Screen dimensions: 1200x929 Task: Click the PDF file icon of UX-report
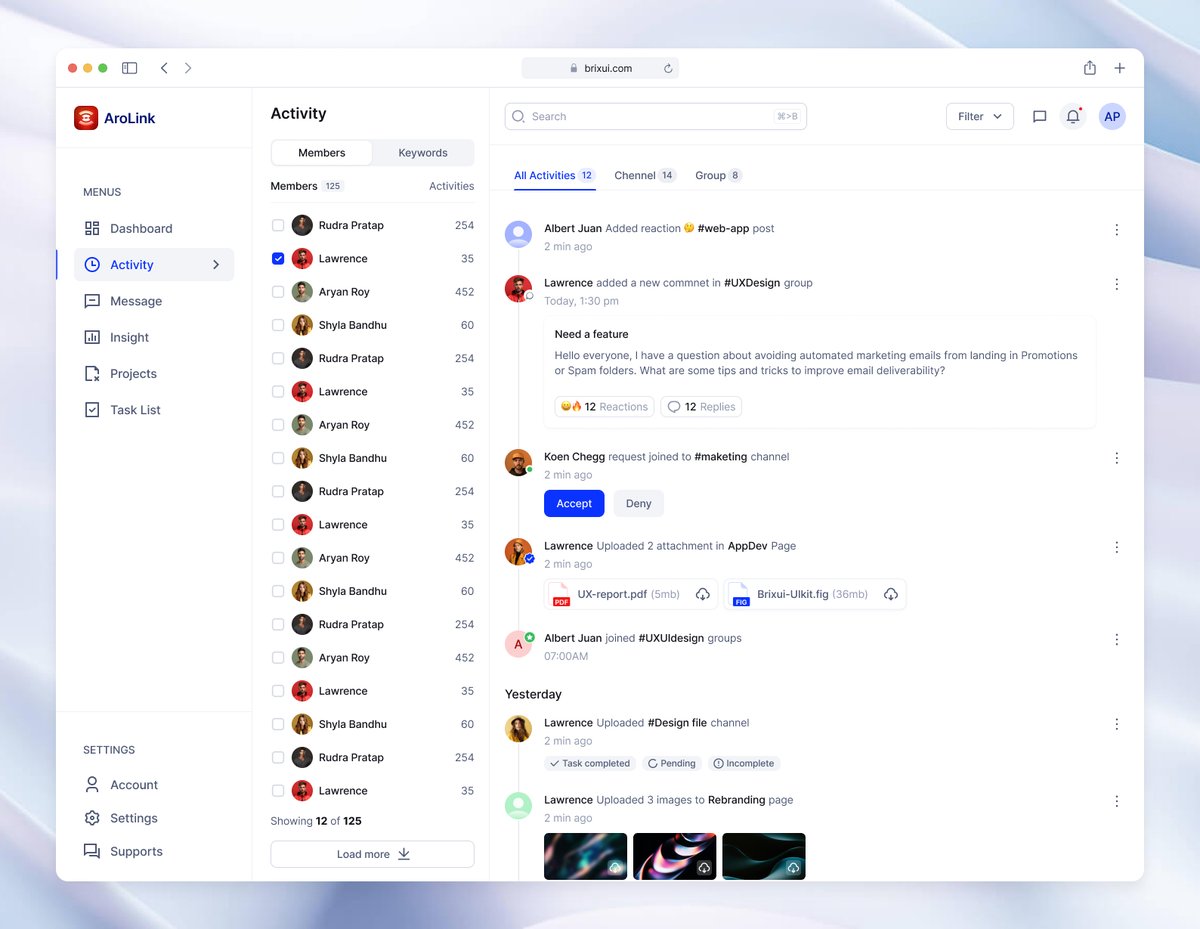pyautogui.click(x=561, y=595)
